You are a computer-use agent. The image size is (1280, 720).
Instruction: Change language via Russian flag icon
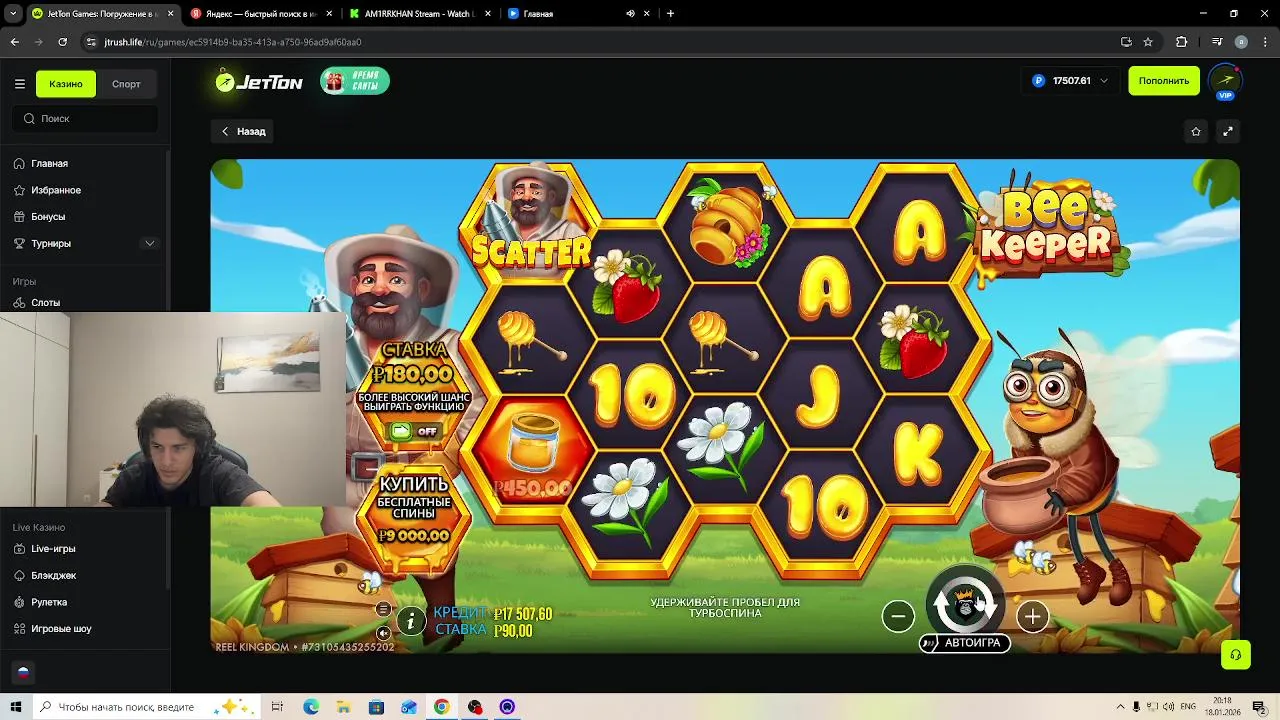coord(23,673)
